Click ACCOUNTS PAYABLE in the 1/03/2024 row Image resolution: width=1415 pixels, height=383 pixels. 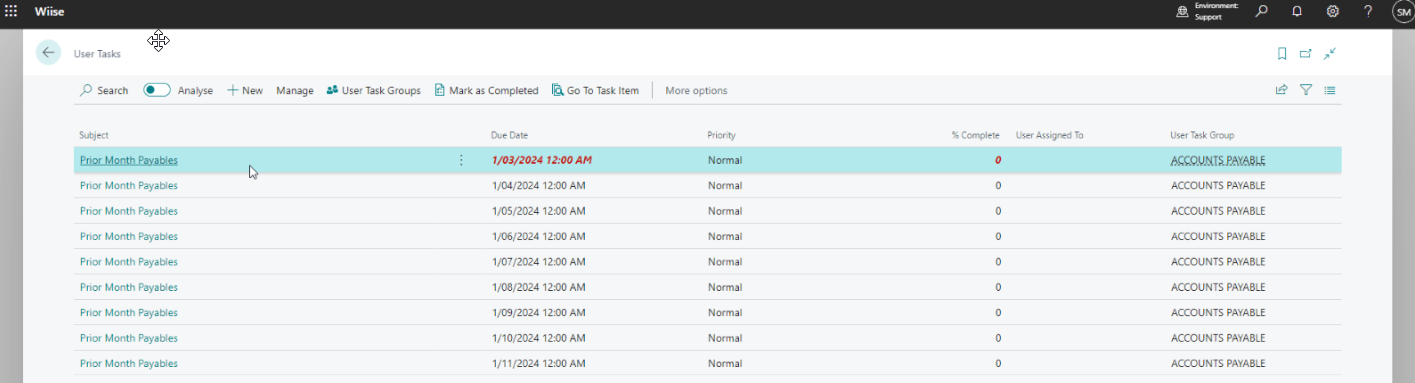pyautogui.click(x=1218, y=160)
